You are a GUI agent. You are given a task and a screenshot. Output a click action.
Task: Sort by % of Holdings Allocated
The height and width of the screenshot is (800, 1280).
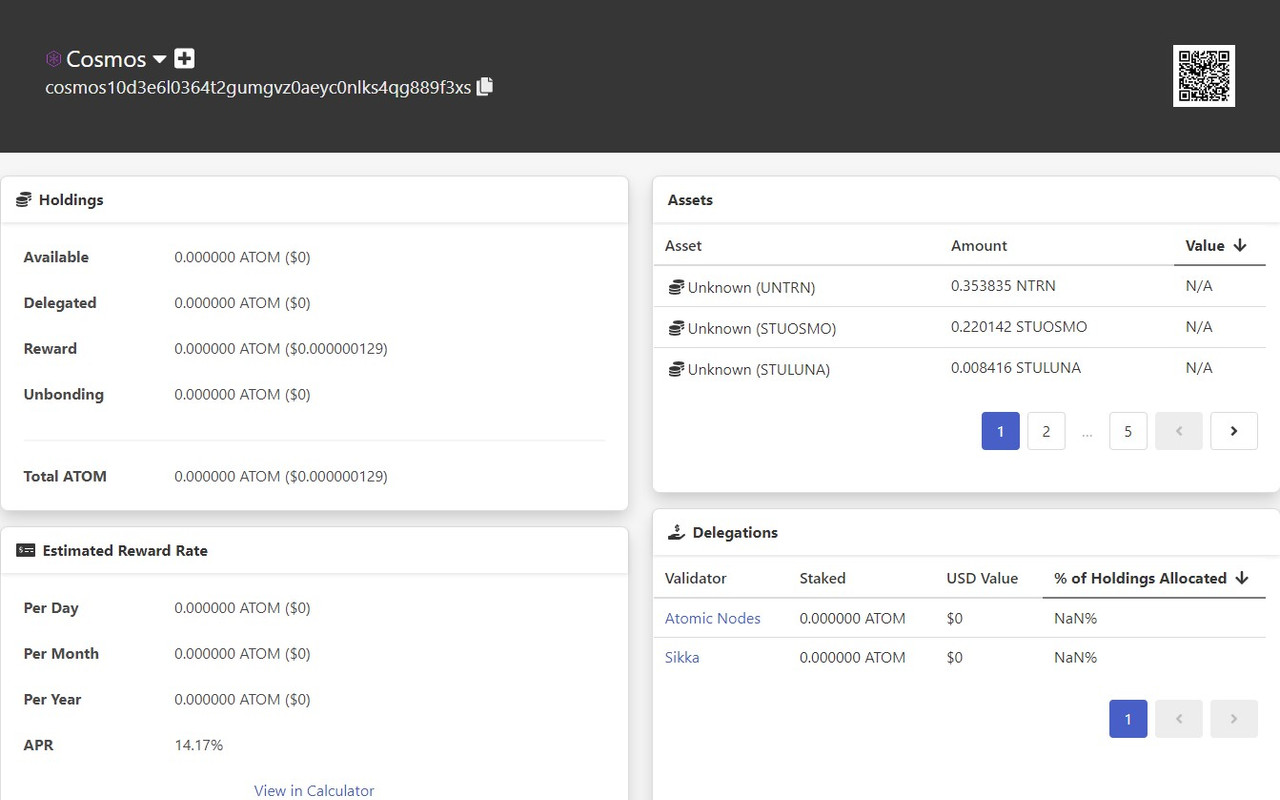click(1152, 579)
